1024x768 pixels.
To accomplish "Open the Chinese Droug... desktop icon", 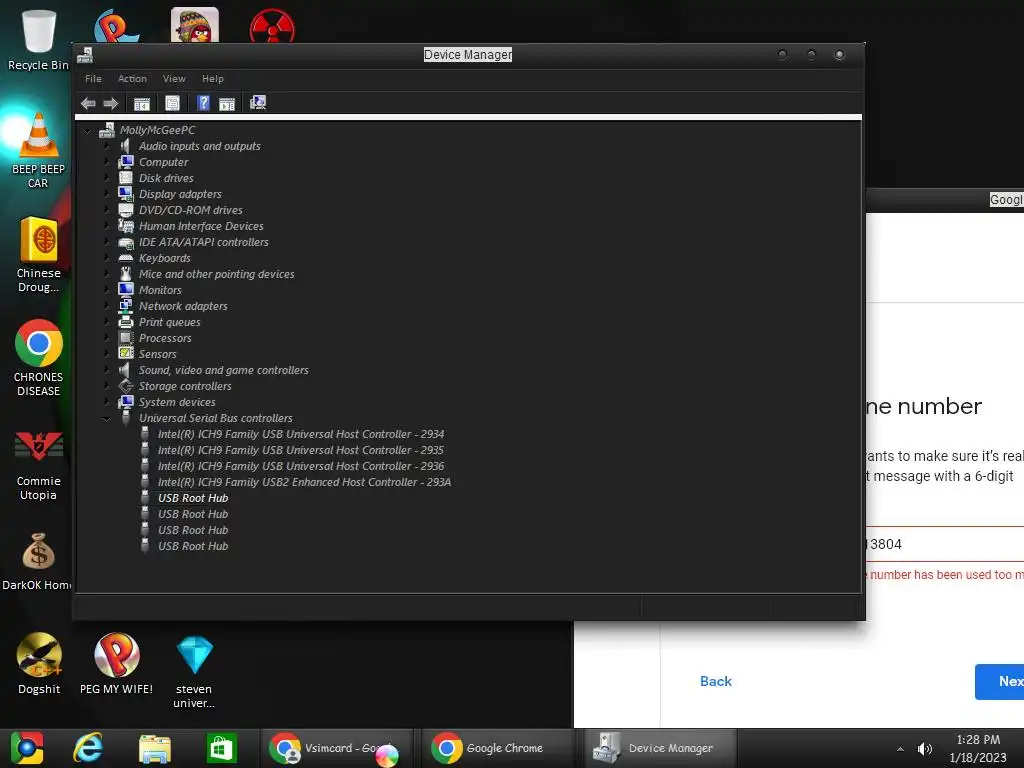I will click(39, 255).
